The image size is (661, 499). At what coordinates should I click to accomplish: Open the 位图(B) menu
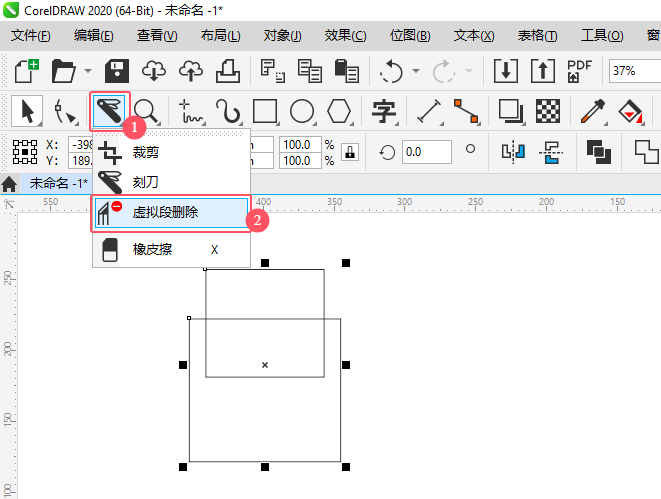tap(410, 35)
